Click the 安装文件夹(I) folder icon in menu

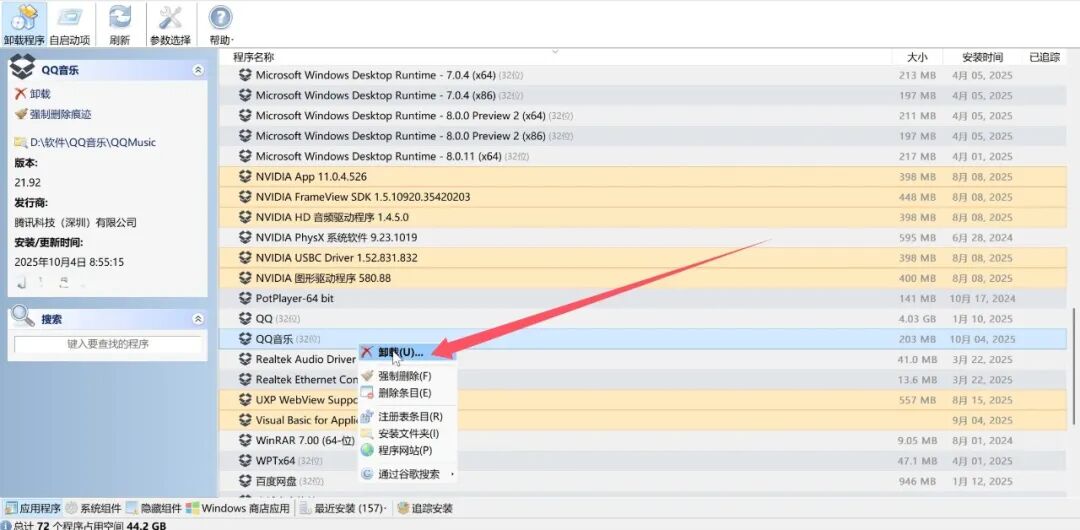367,434
